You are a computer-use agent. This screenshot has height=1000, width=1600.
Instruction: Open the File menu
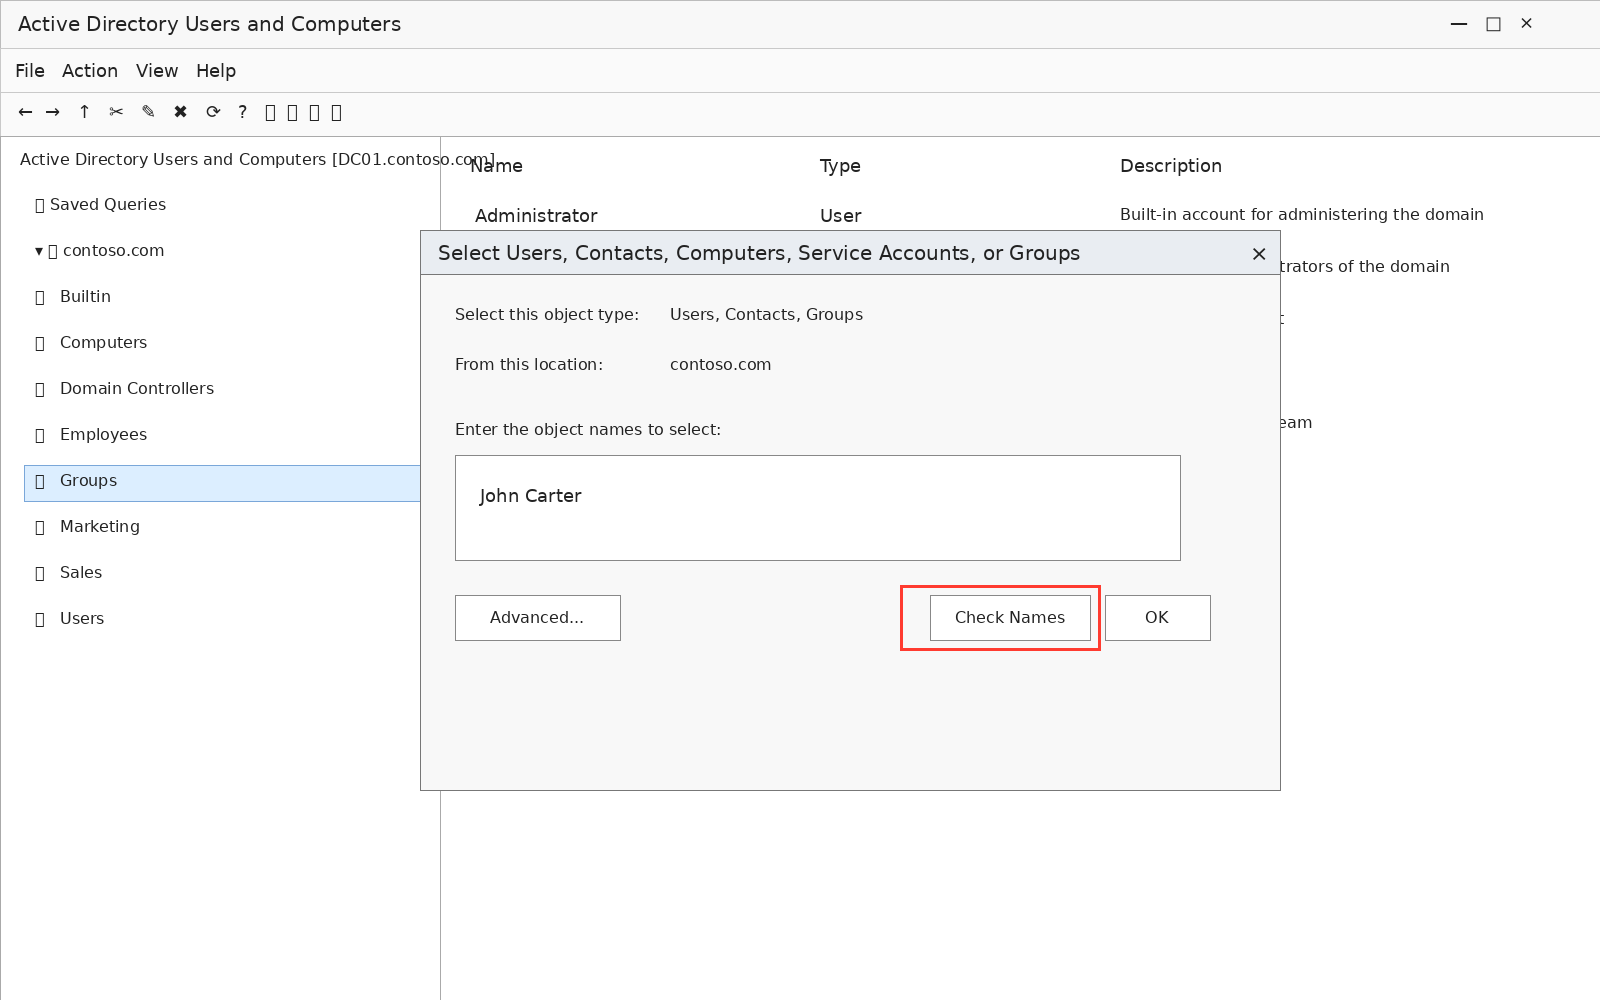(30, 71)
